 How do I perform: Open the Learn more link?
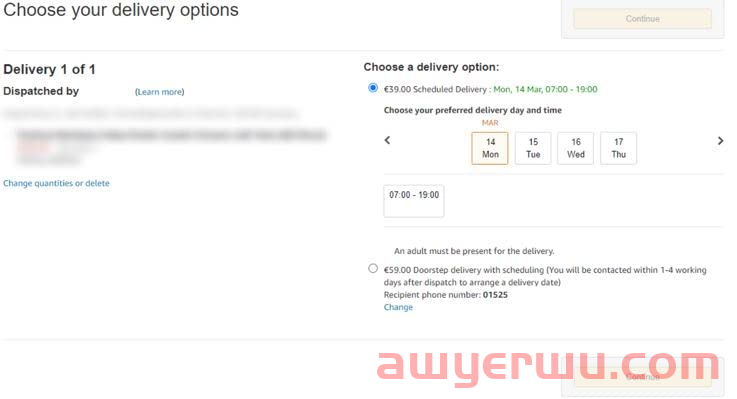[160, 92]
